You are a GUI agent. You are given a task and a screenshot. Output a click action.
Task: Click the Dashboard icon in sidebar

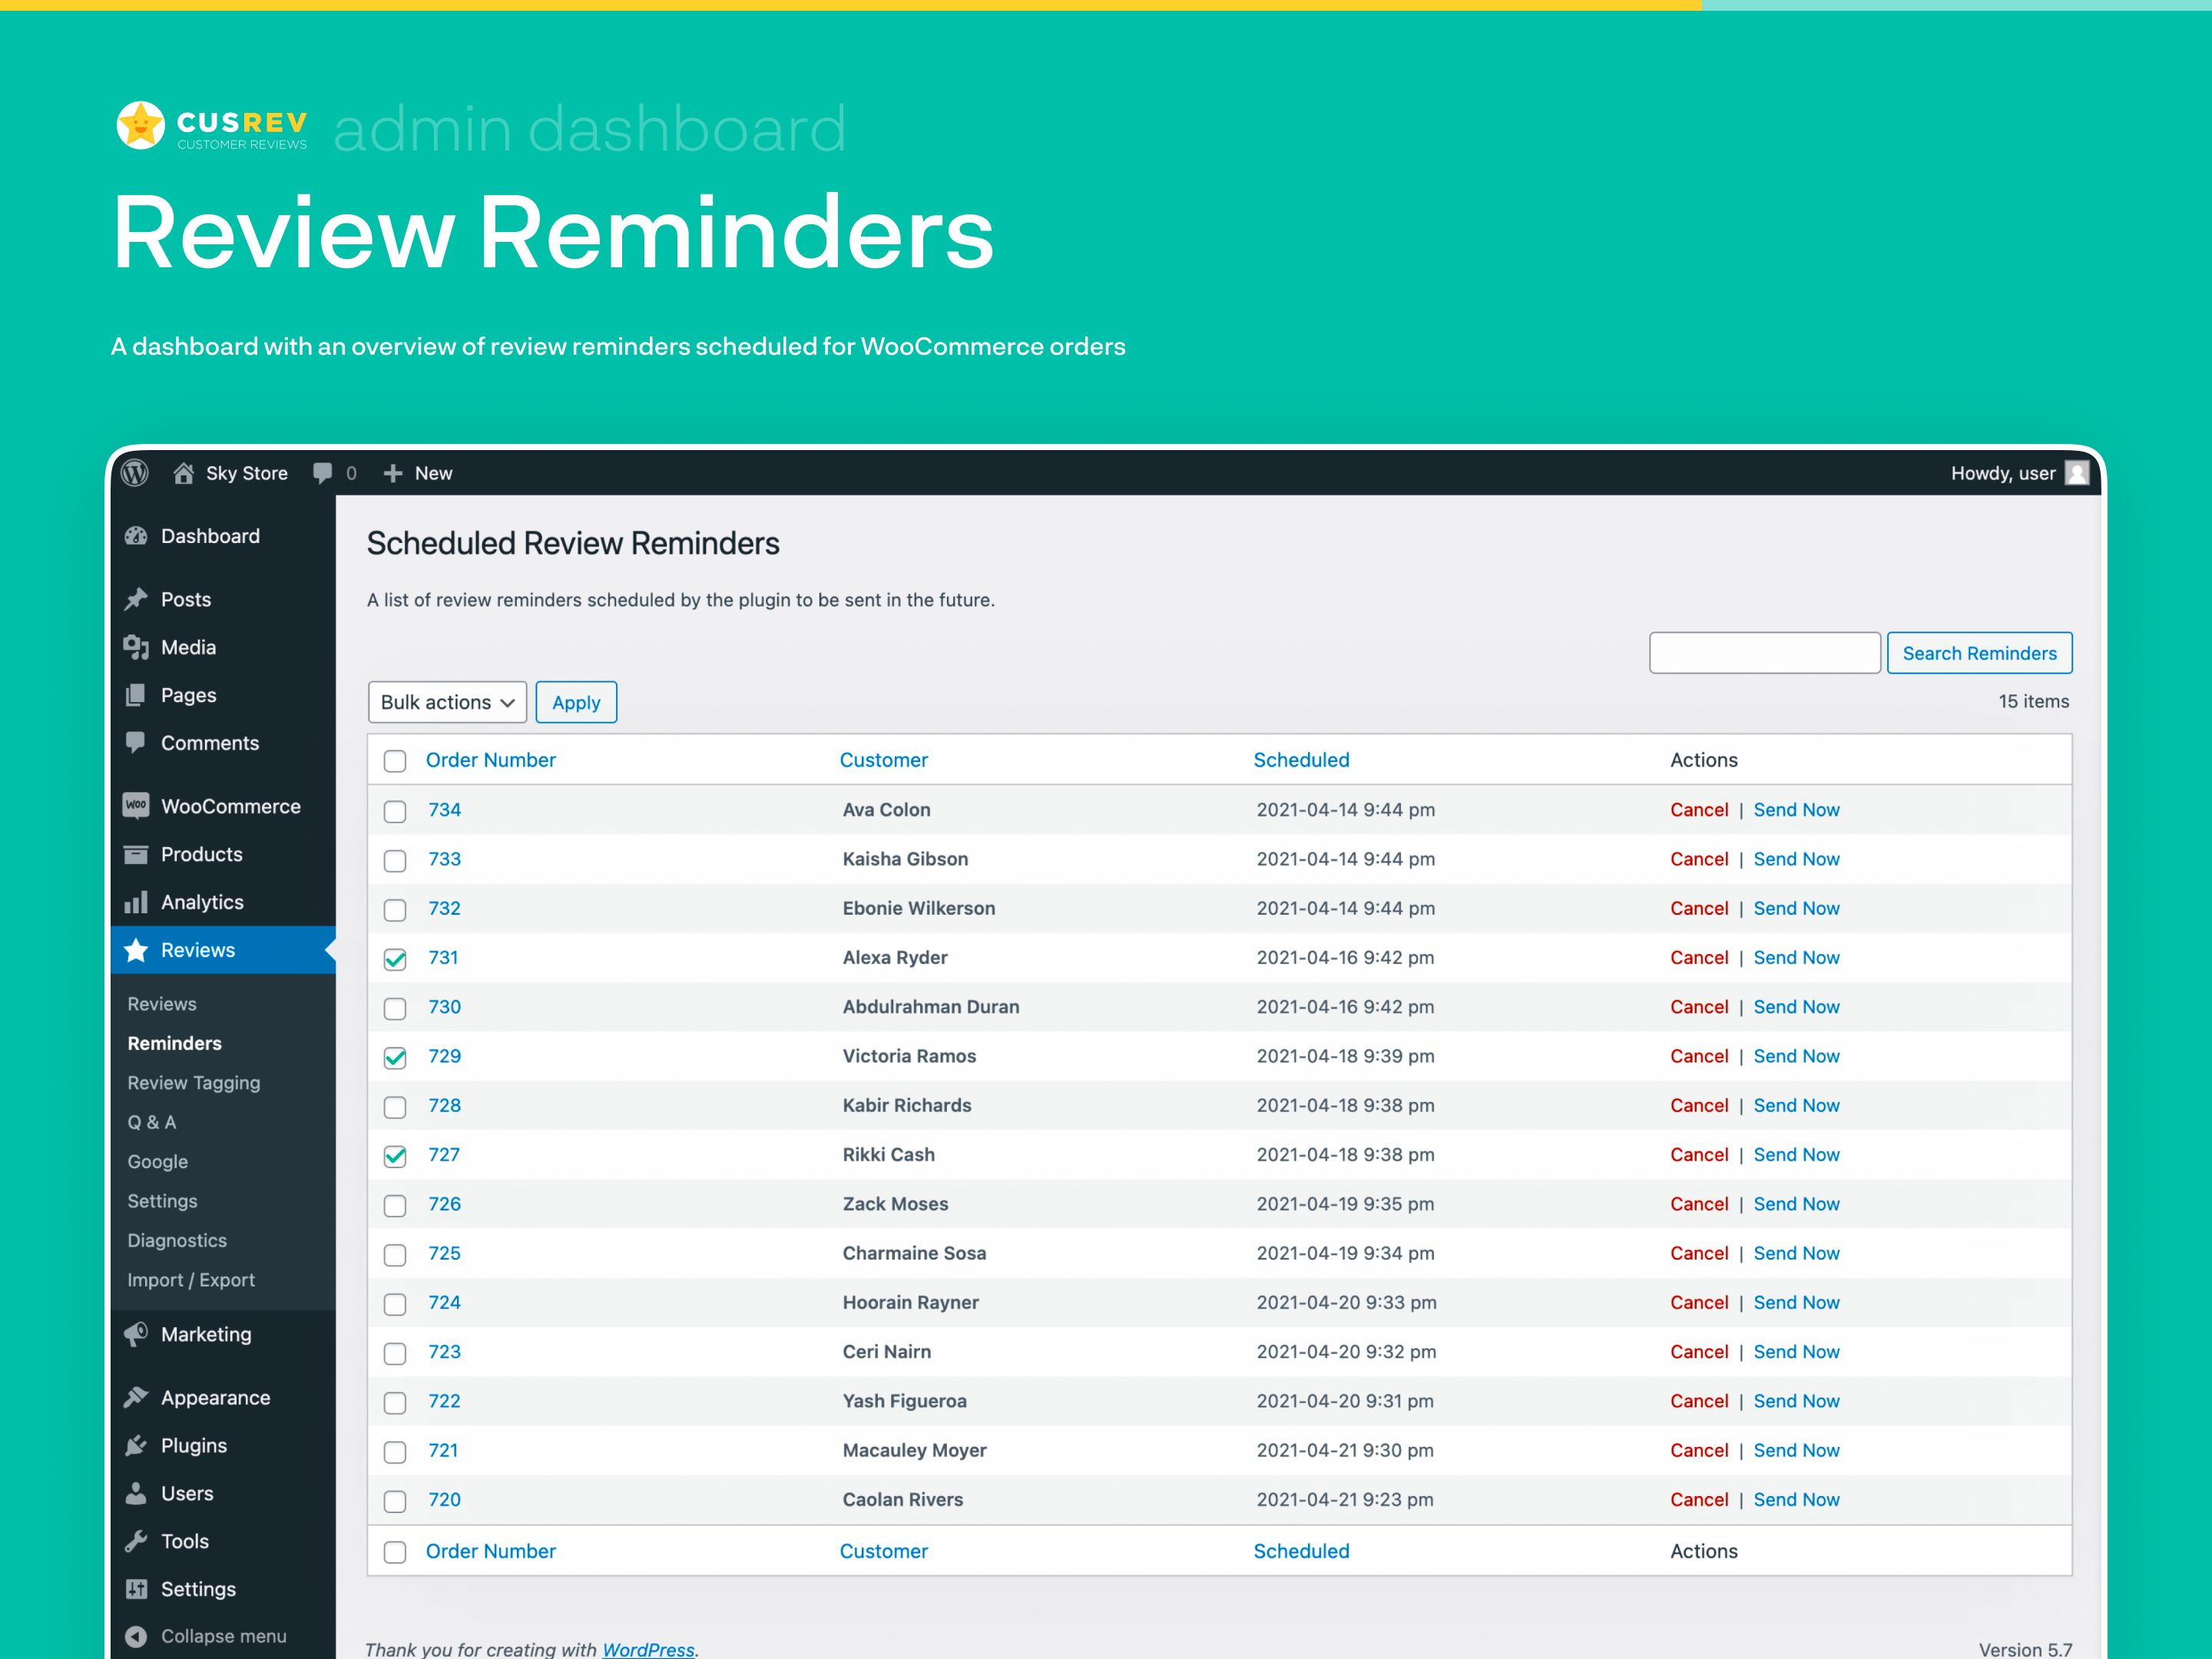point(143,535)
